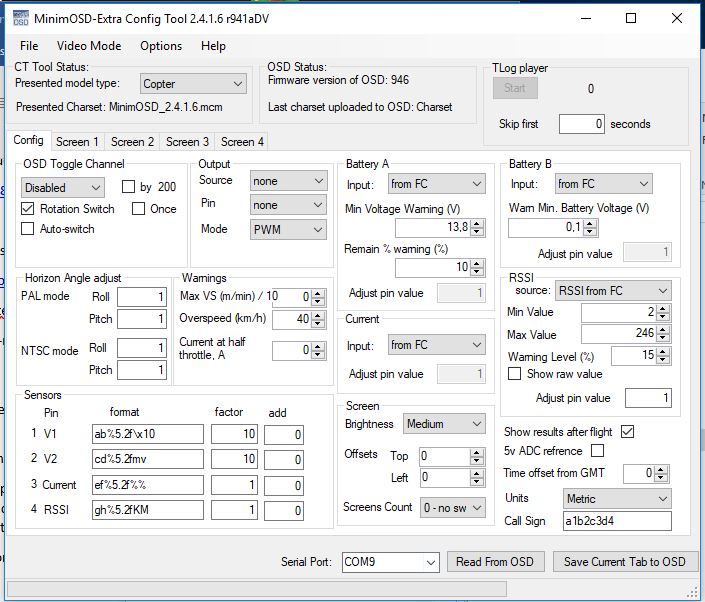Screen dimensions: 705x602
Task: Increase the Min Voltage Warning spinner value
Action: tap(478, 224)
